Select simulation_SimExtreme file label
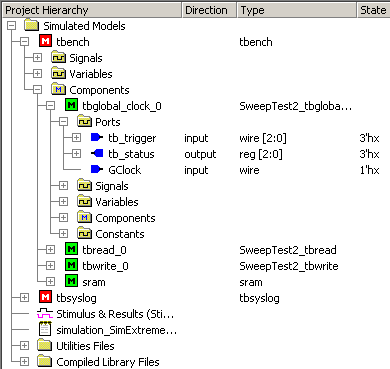The image size is (390, 369). (116, 330)
